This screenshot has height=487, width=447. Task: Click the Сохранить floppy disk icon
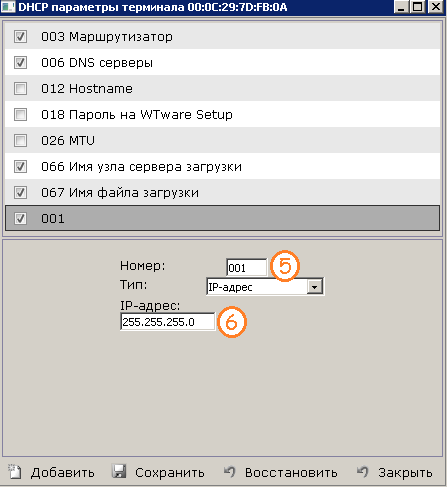(x=119, y=472)
